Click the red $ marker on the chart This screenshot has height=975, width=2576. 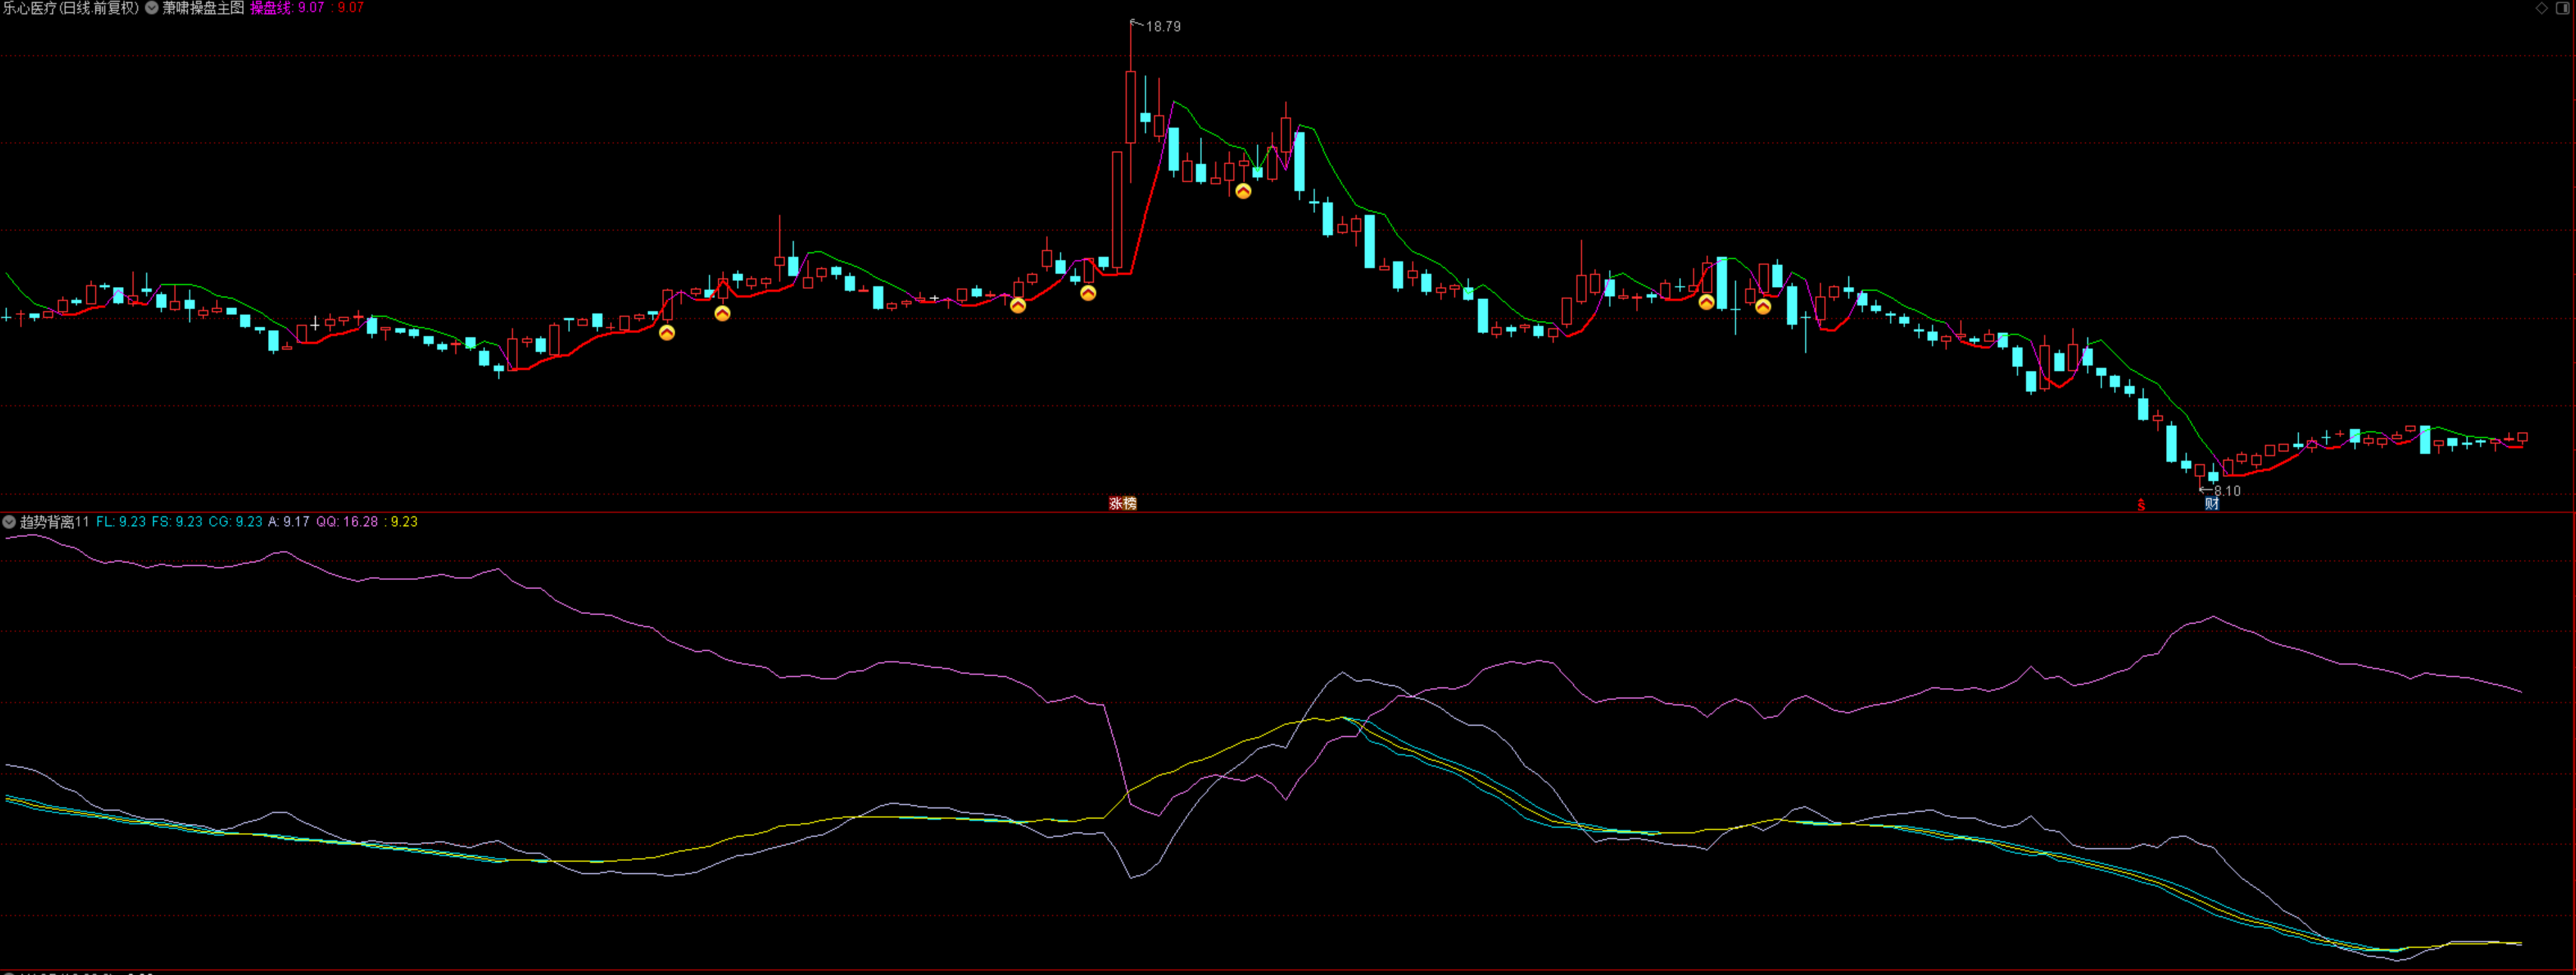(2141, 504)
